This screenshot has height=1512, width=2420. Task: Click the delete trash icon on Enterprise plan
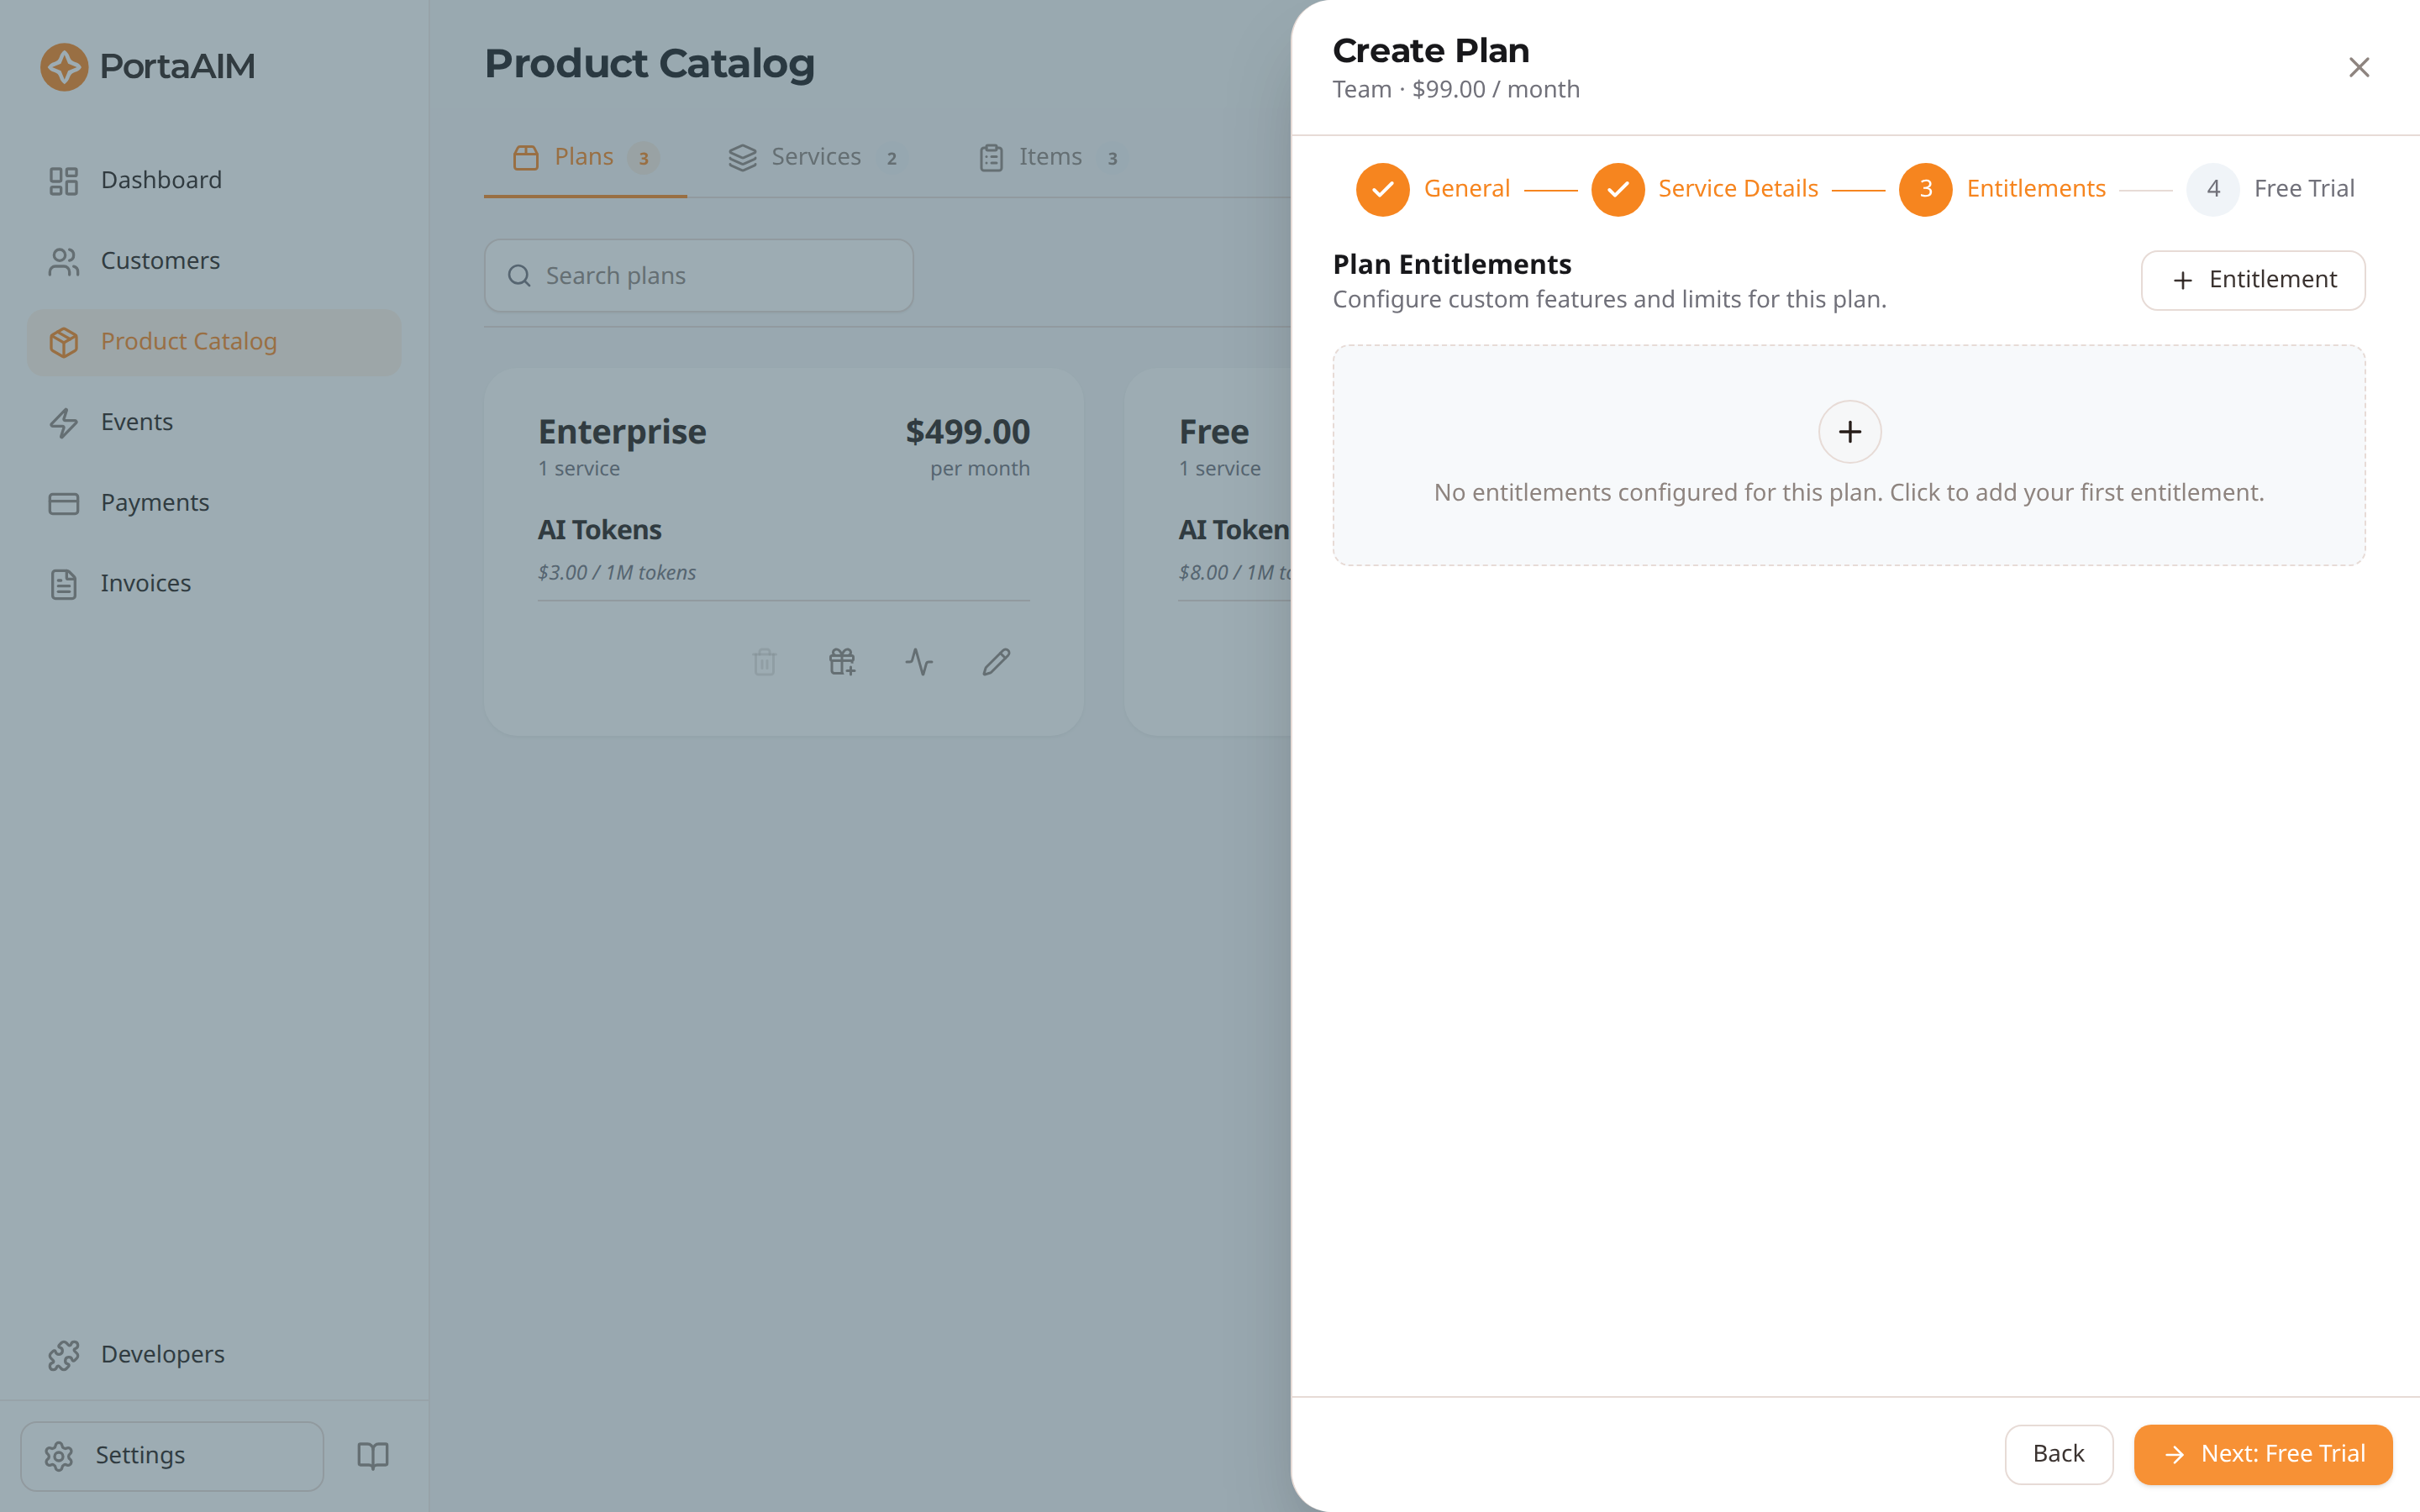point(764,662)
